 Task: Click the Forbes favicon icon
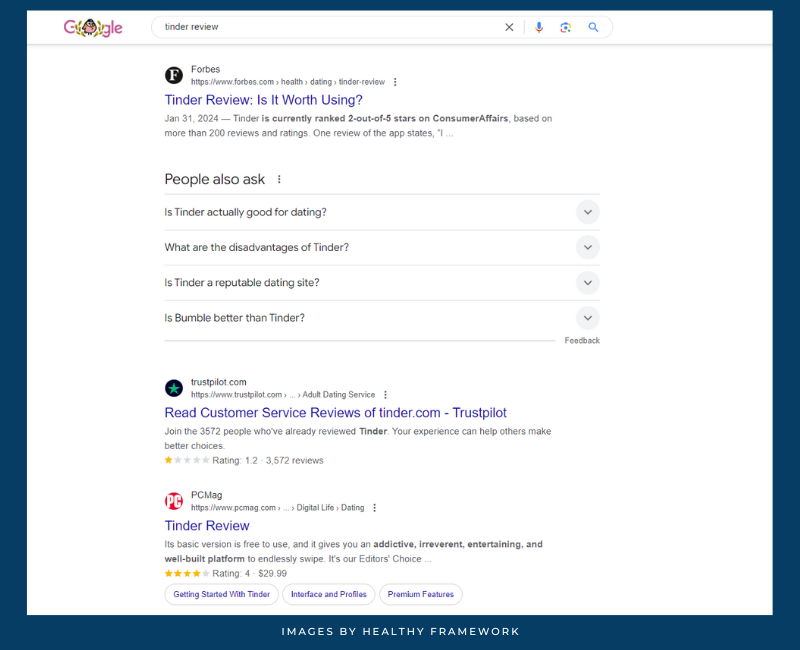pyautogui.click(x=174, y=75)
